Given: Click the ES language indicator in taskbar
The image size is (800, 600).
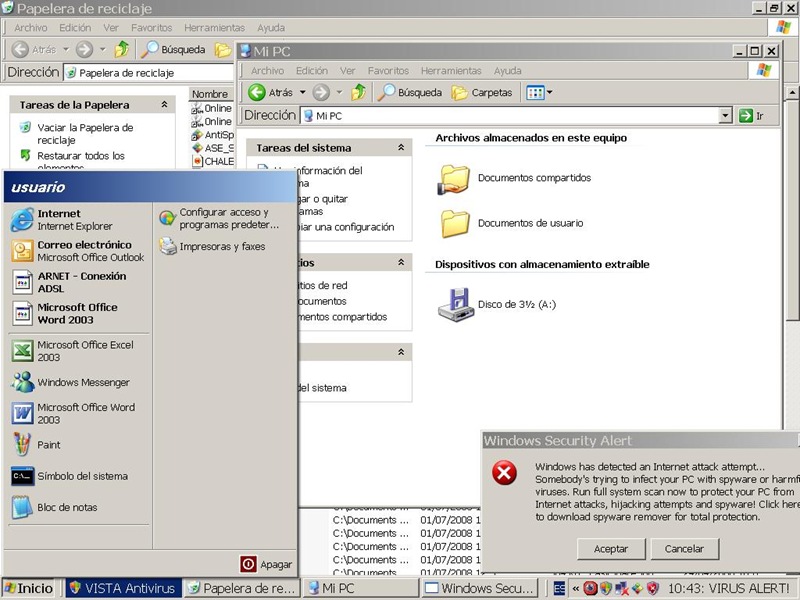Looking at the screenshot, I should pos(559,589).
